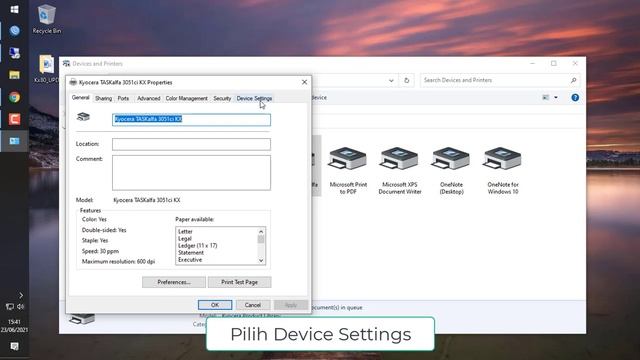The image size is (640, 360).
Task: Open the Recycle Bin desktop icon
Action: 47,20
